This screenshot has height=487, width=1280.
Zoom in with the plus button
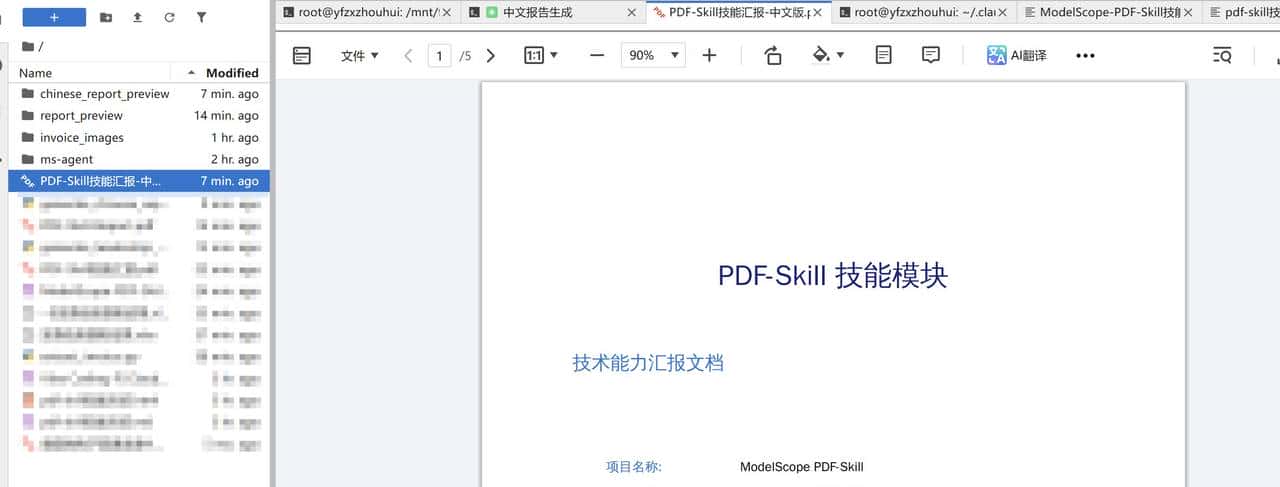pos(709,56)
